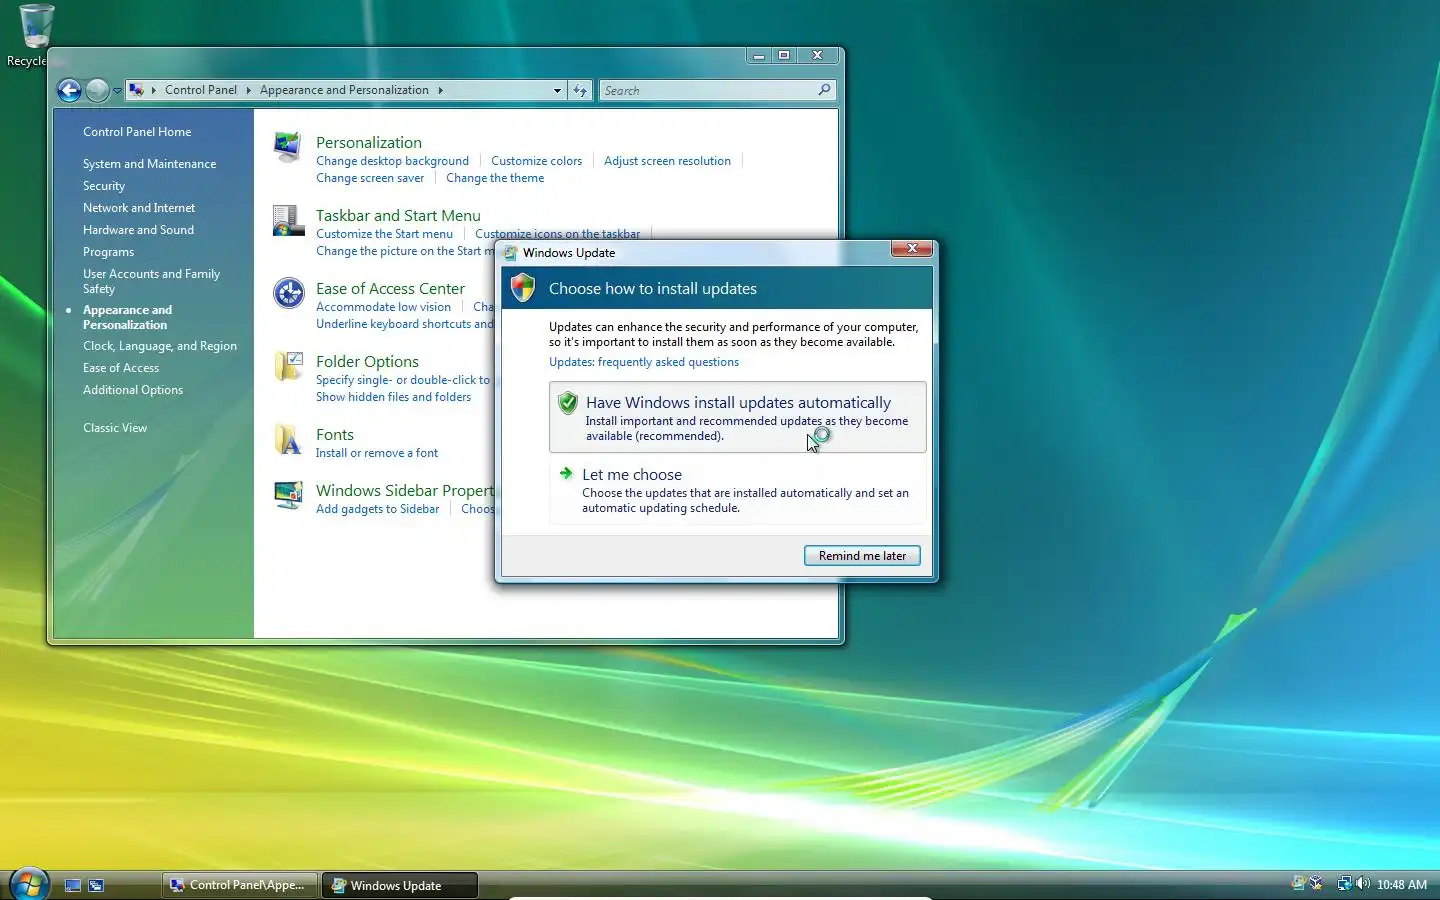The width and height of the screenshot is (1440, 900).
Task: Click the Folder Options icon
Action: pos(288,366)
